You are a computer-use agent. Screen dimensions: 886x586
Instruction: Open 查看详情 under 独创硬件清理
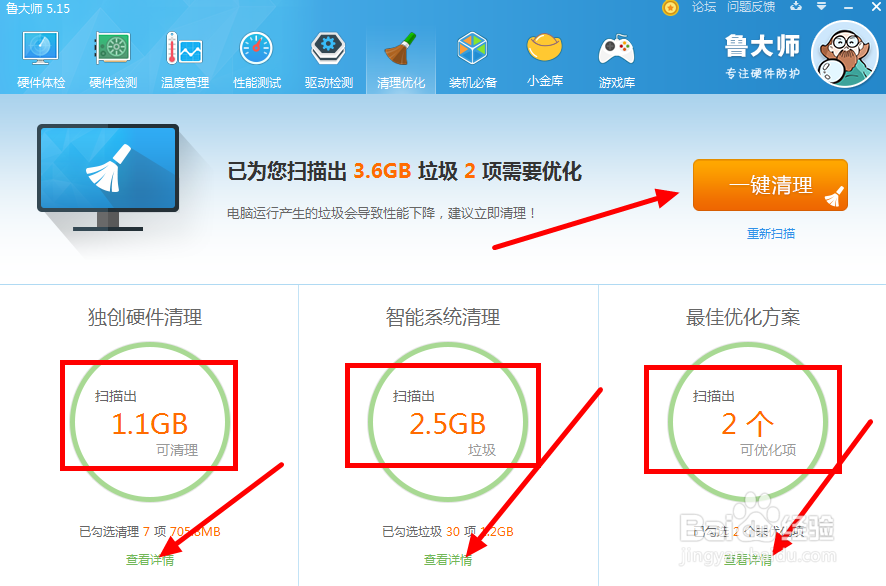(x=150, y=559)
